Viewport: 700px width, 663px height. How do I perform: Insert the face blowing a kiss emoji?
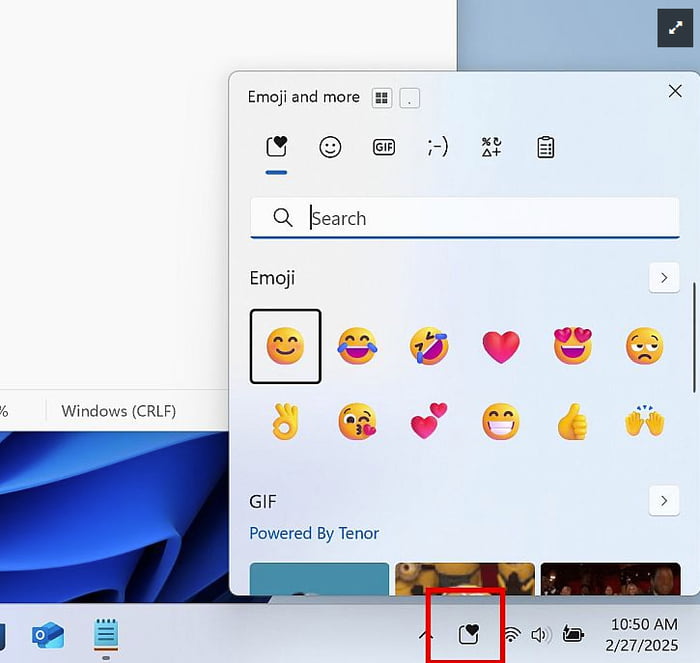[x=357, y=421]
